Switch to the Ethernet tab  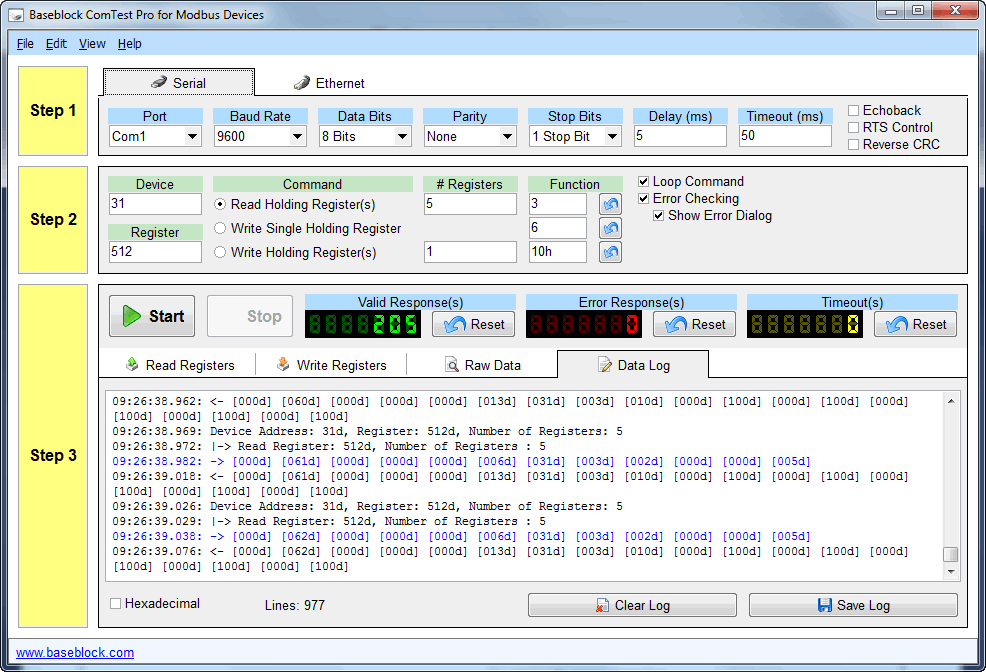coord(329,83)
